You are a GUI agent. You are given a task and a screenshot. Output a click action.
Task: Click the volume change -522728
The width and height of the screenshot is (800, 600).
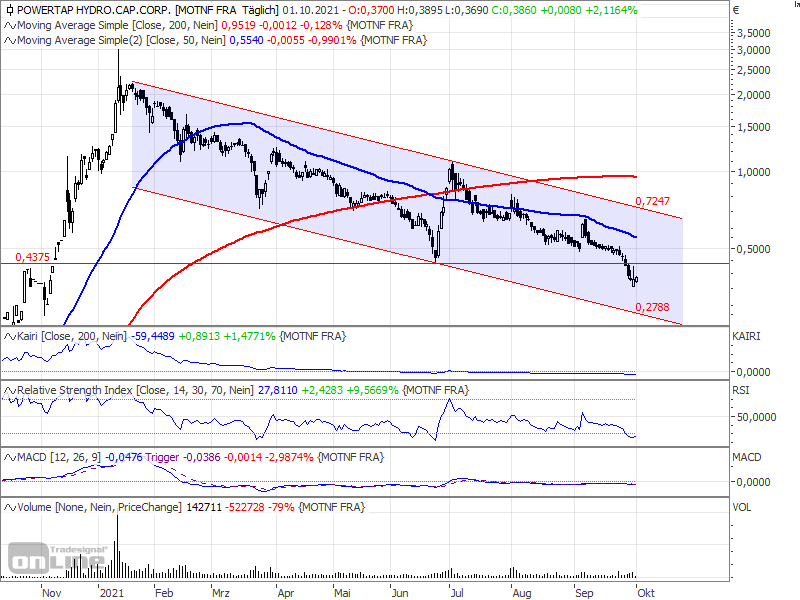[x=246, y=507]
